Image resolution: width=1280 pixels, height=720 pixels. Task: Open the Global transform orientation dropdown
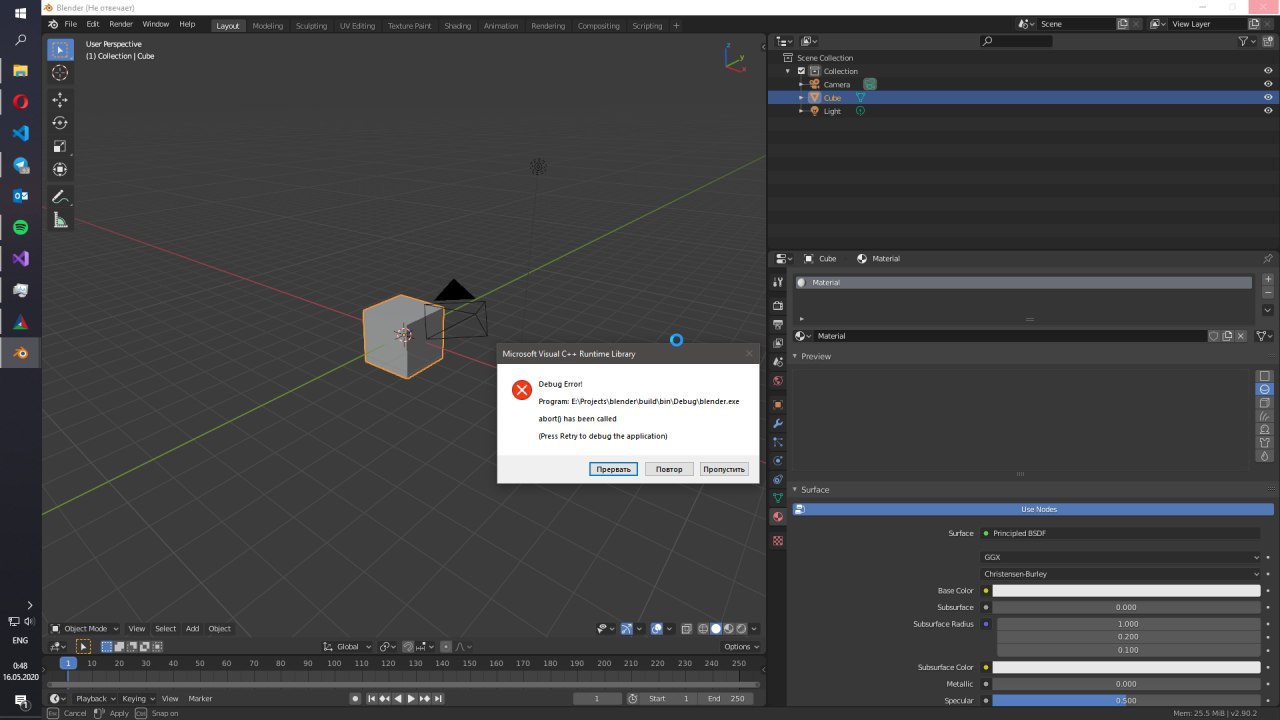(348, 646)
